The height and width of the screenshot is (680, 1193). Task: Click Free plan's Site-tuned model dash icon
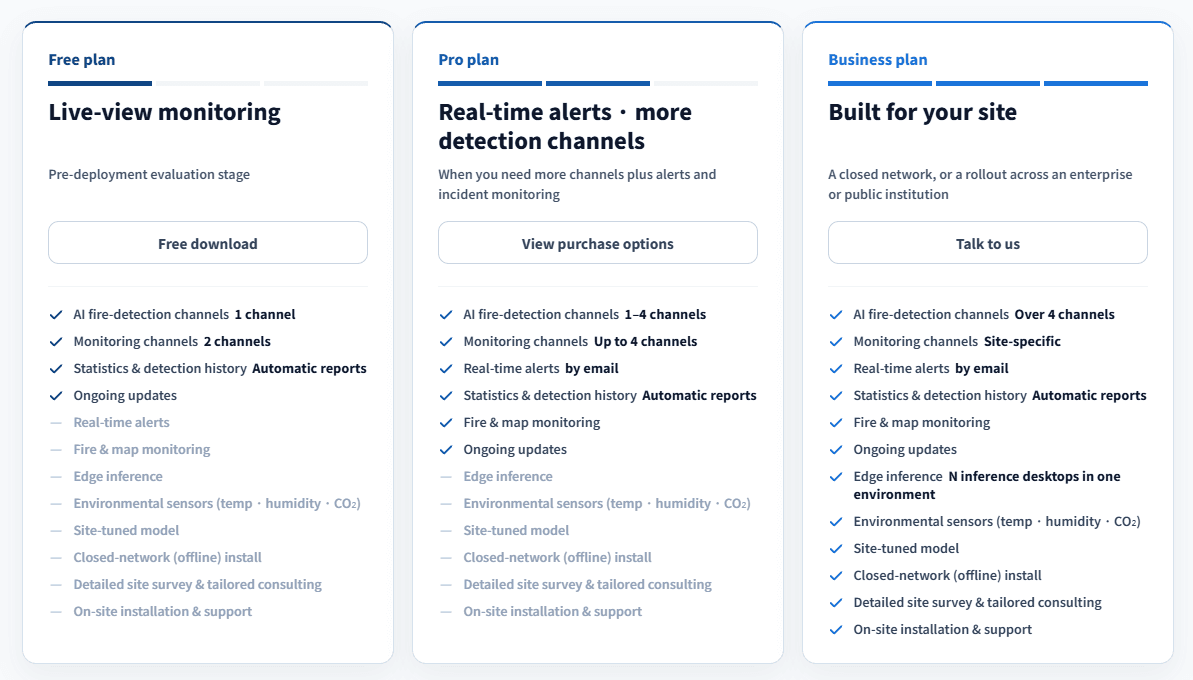coord(56,531)
